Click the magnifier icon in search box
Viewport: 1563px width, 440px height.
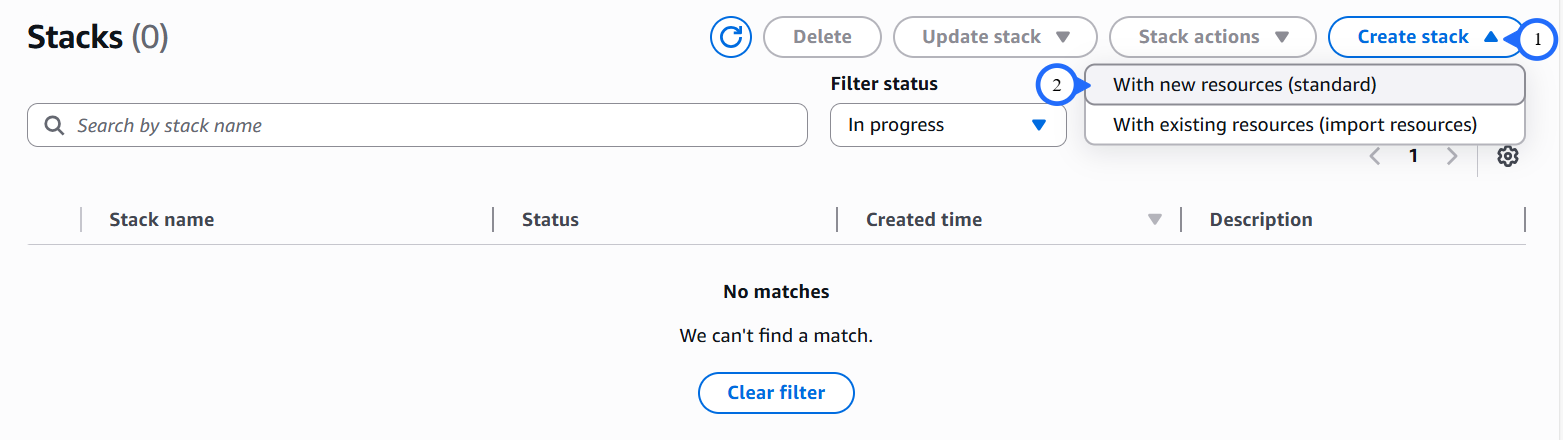coord(53,126)
